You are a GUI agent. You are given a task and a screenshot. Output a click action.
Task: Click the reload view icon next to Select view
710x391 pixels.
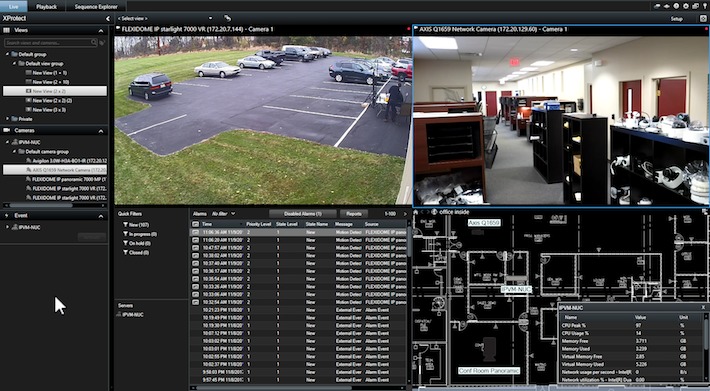click(227, 19)
